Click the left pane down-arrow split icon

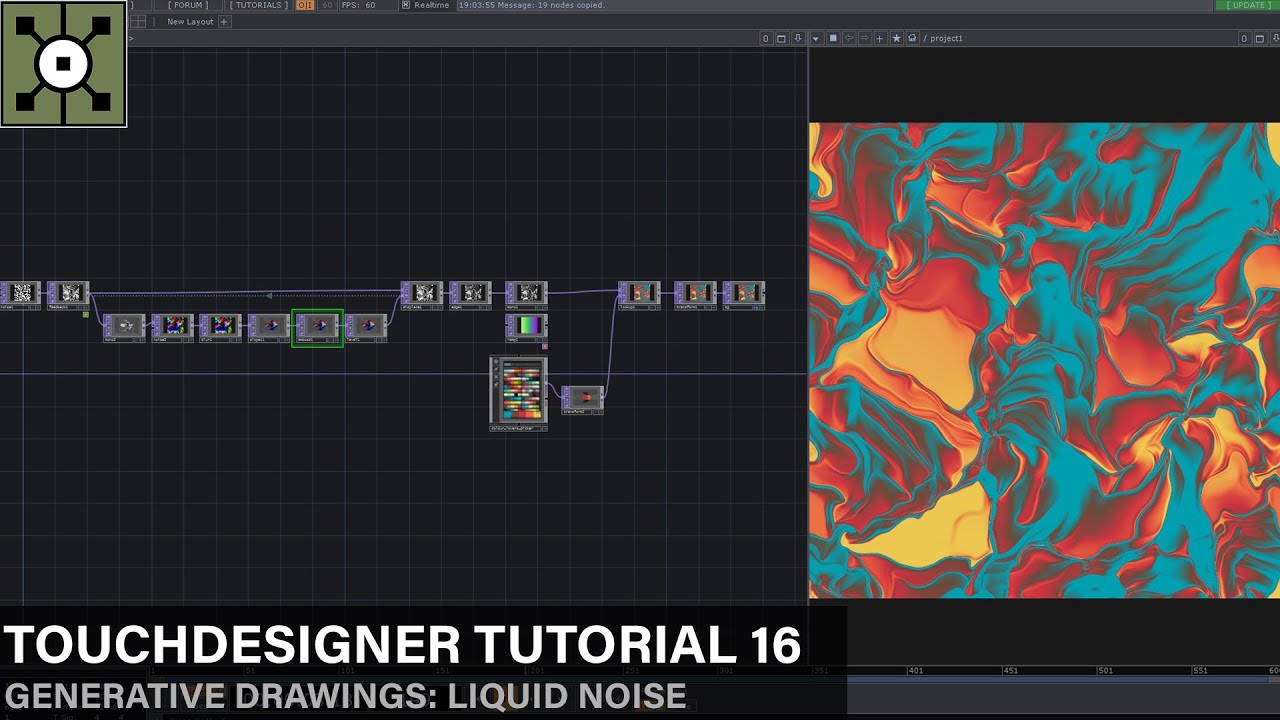[x=798, y=38]
